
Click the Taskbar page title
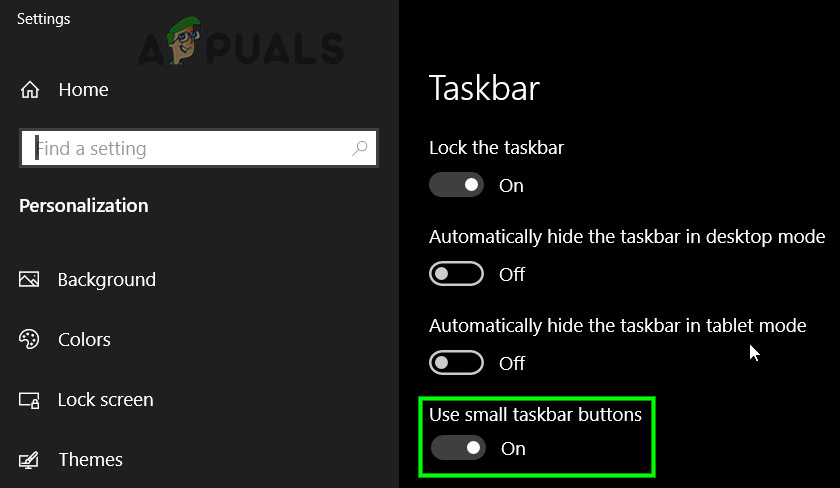(x=484, y=88)
